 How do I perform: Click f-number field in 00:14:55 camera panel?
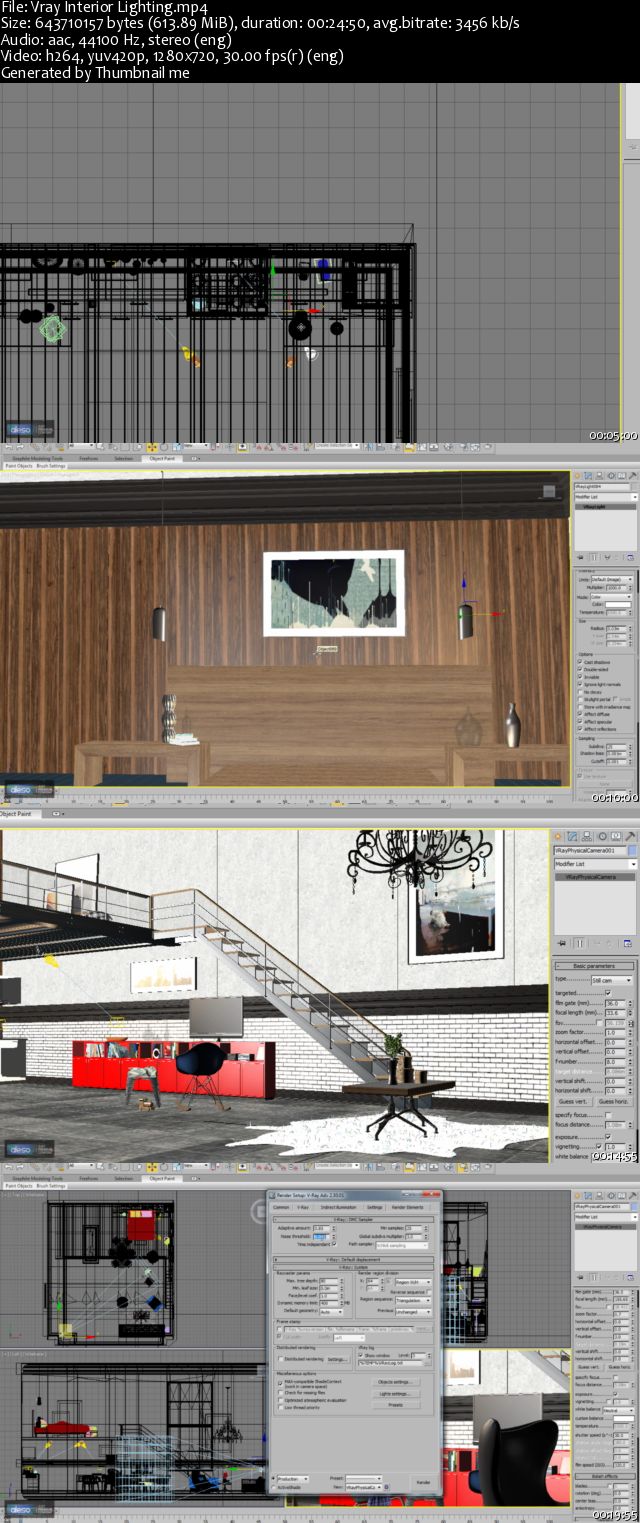coord(616,1062)
